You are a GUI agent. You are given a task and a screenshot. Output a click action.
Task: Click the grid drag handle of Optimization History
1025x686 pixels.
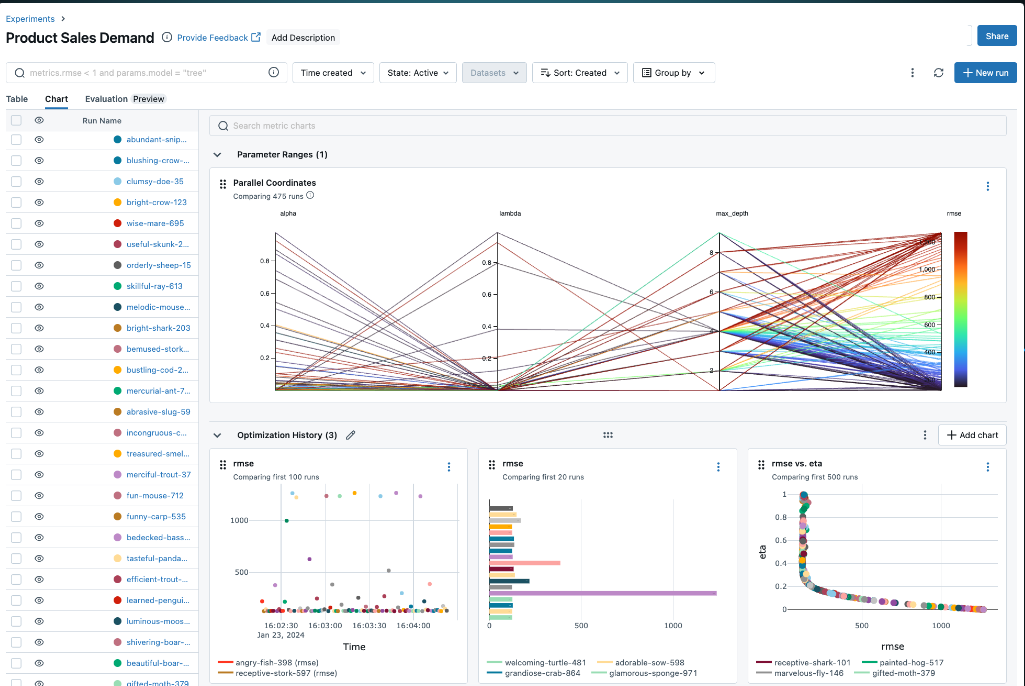(x=608, y=435)
